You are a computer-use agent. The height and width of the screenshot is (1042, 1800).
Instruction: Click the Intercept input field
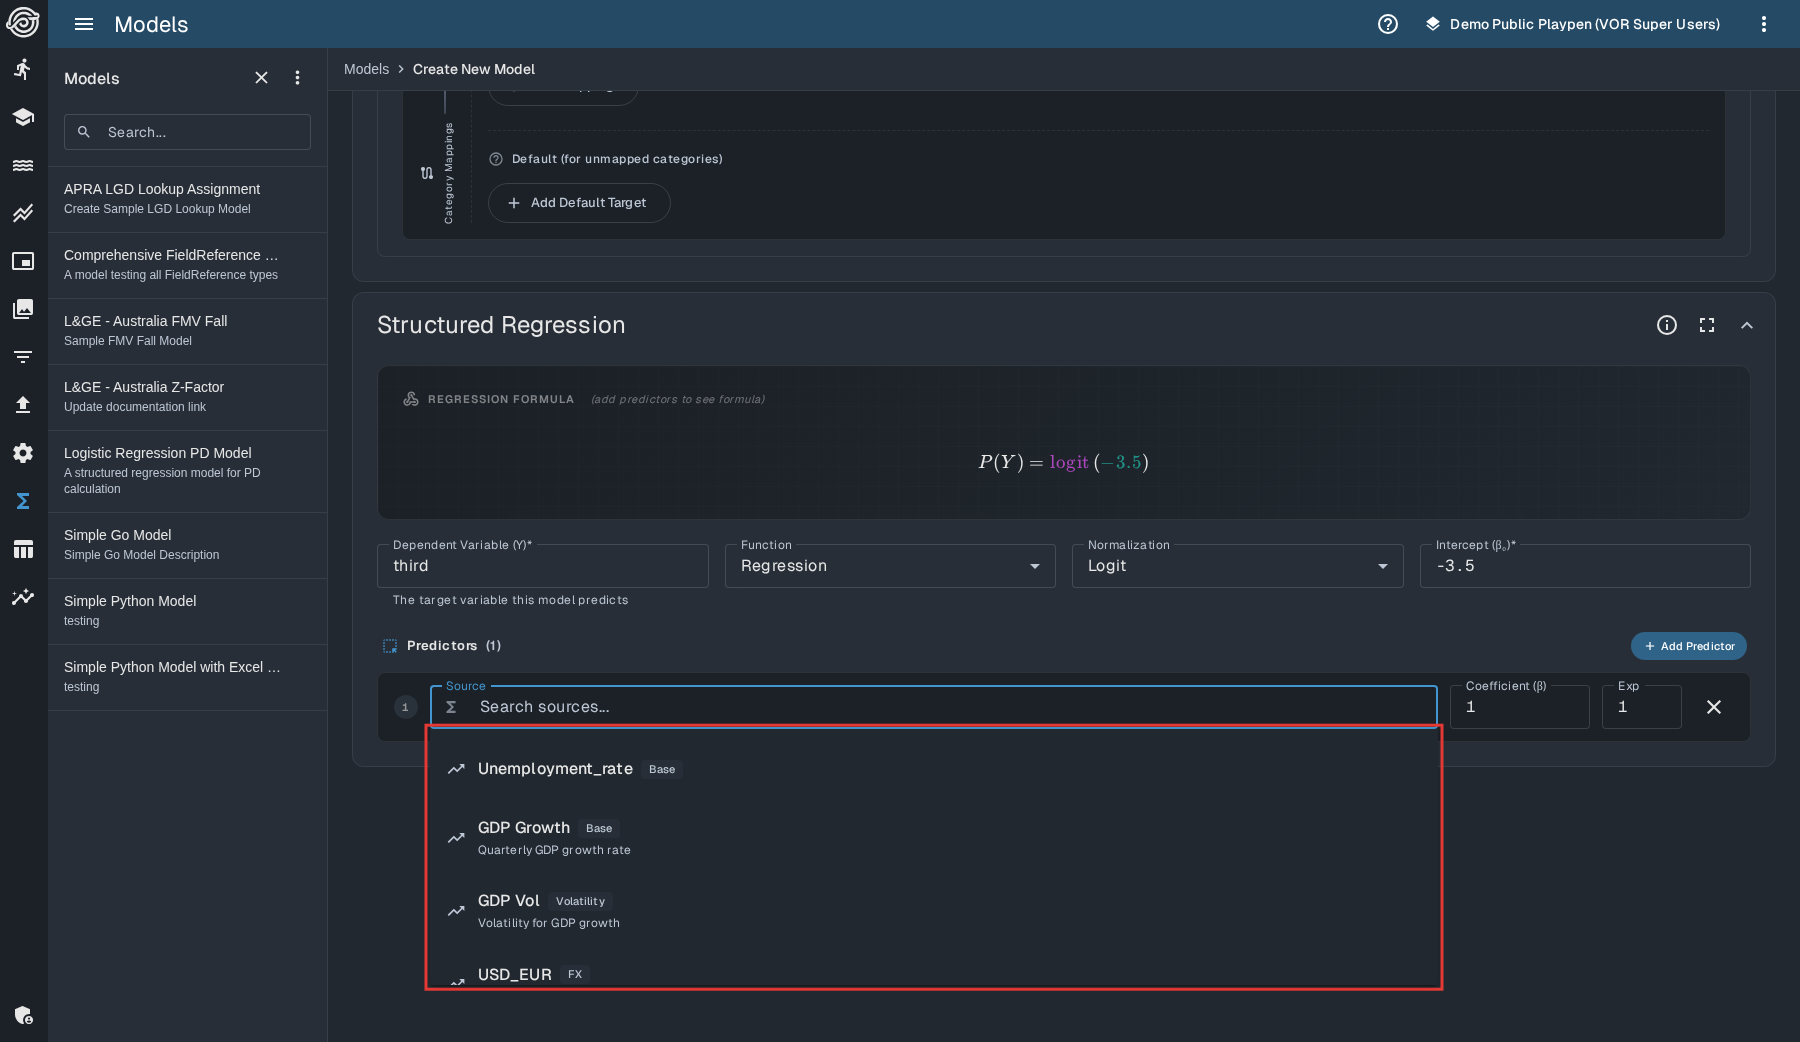1584,566
